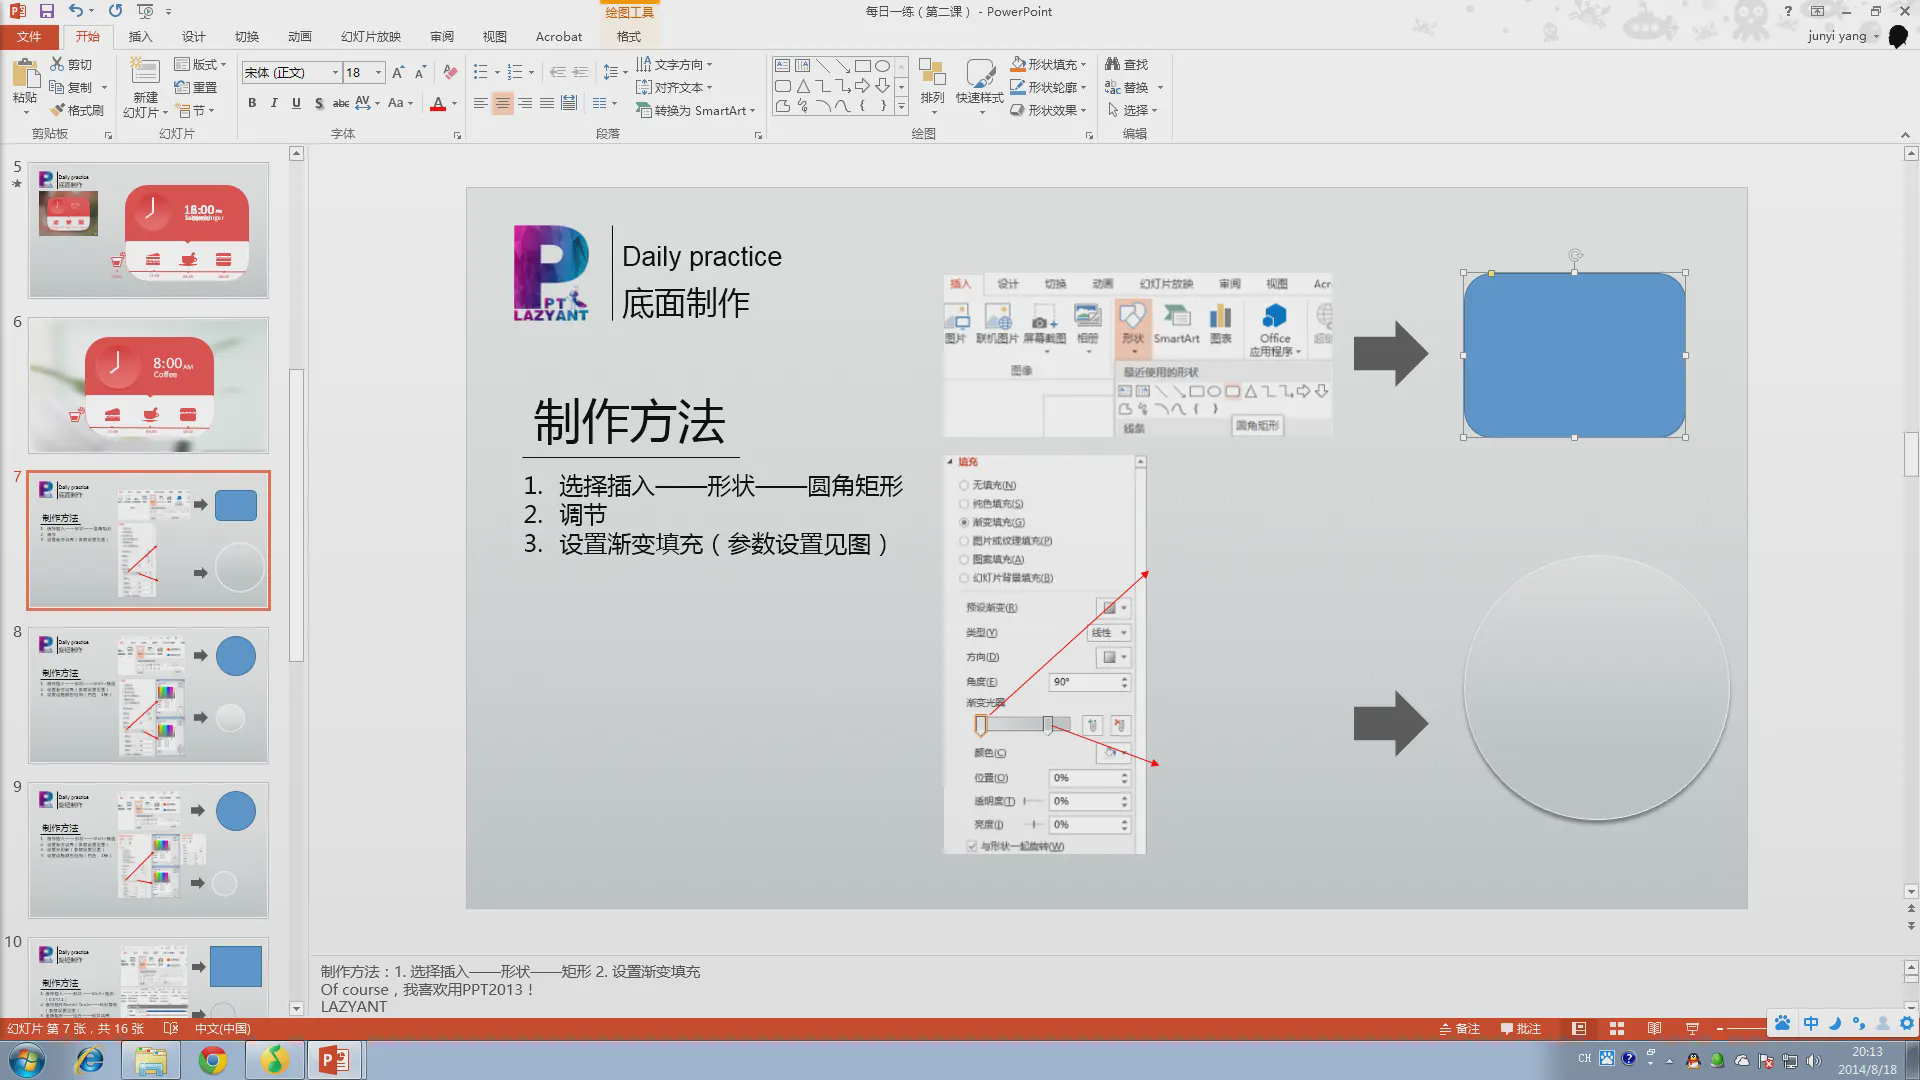Expand the Shape Fill (形状填充) dropdown
1920x1080 pixels.
click(x=1083, y=64)
